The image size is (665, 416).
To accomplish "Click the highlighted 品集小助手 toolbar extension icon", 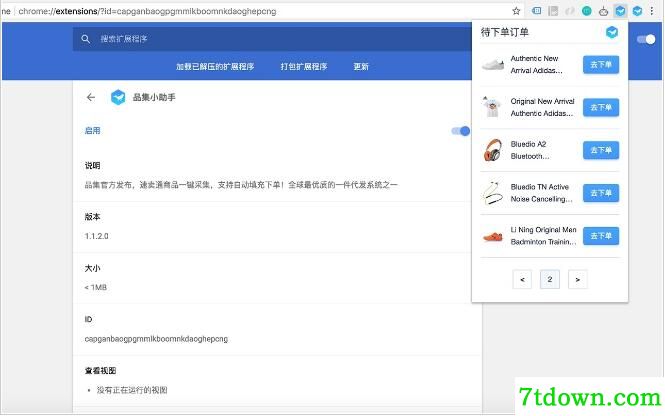I will tap(620, 11).
